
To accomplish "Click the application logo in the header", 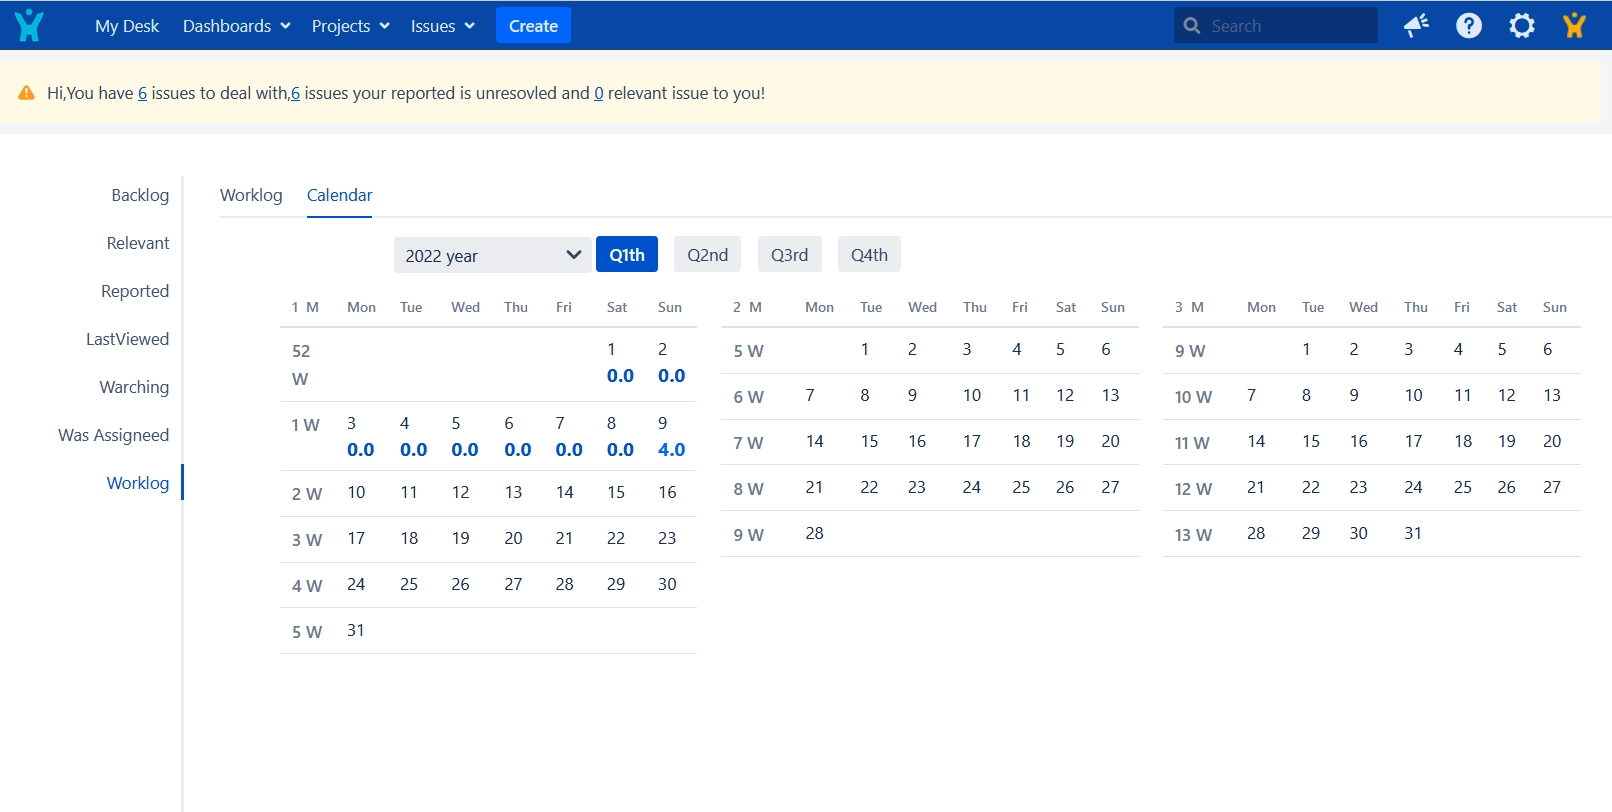I will coord(30,25).
